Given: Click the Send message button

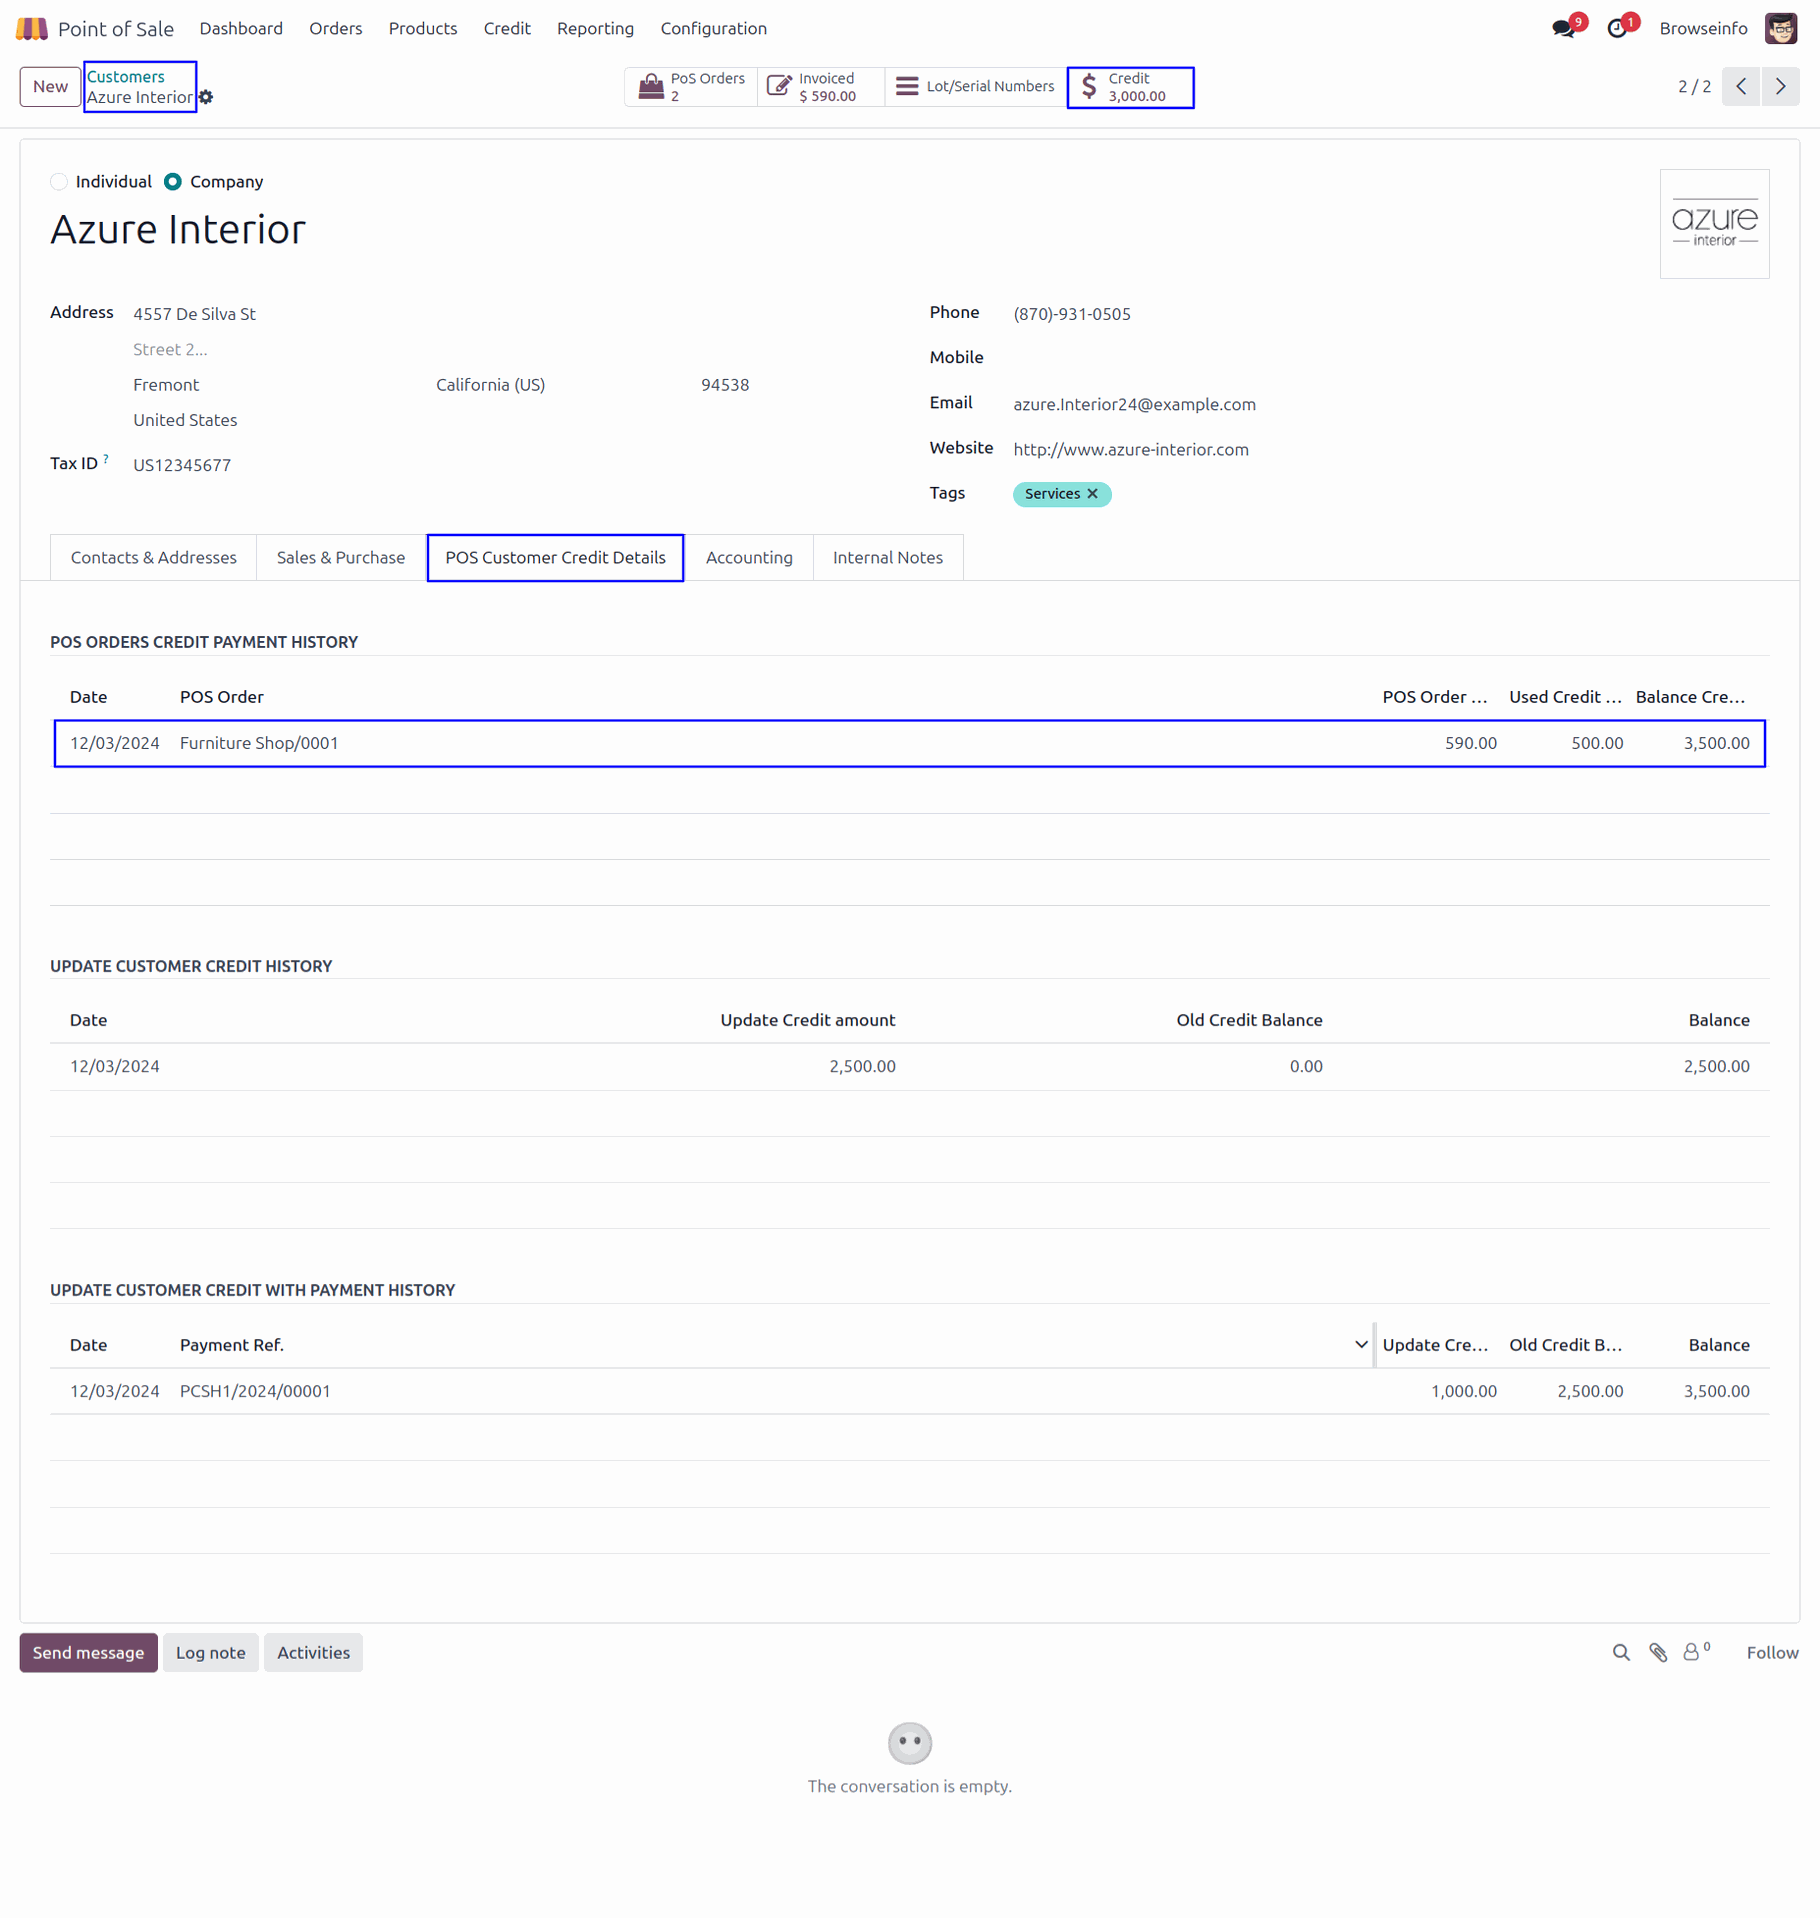Looking at the screenshot, I should coord(88,1652).
